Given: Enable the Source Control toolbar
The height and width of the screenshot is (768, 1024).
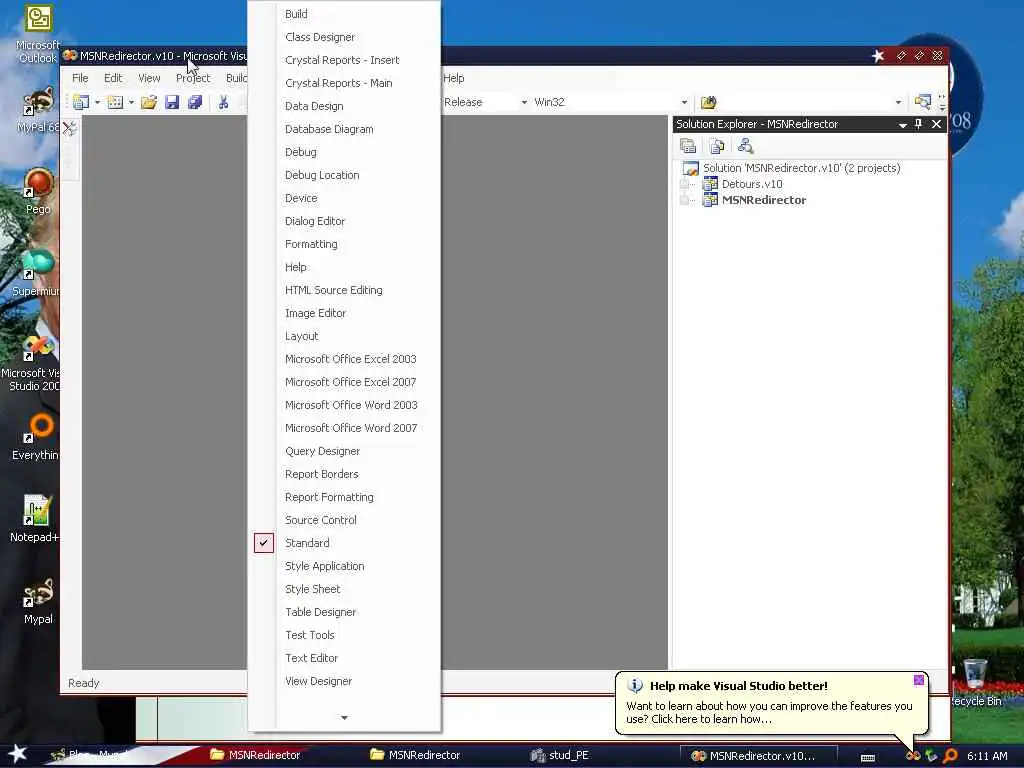Looking at the screenshot, I should point(344,520).
